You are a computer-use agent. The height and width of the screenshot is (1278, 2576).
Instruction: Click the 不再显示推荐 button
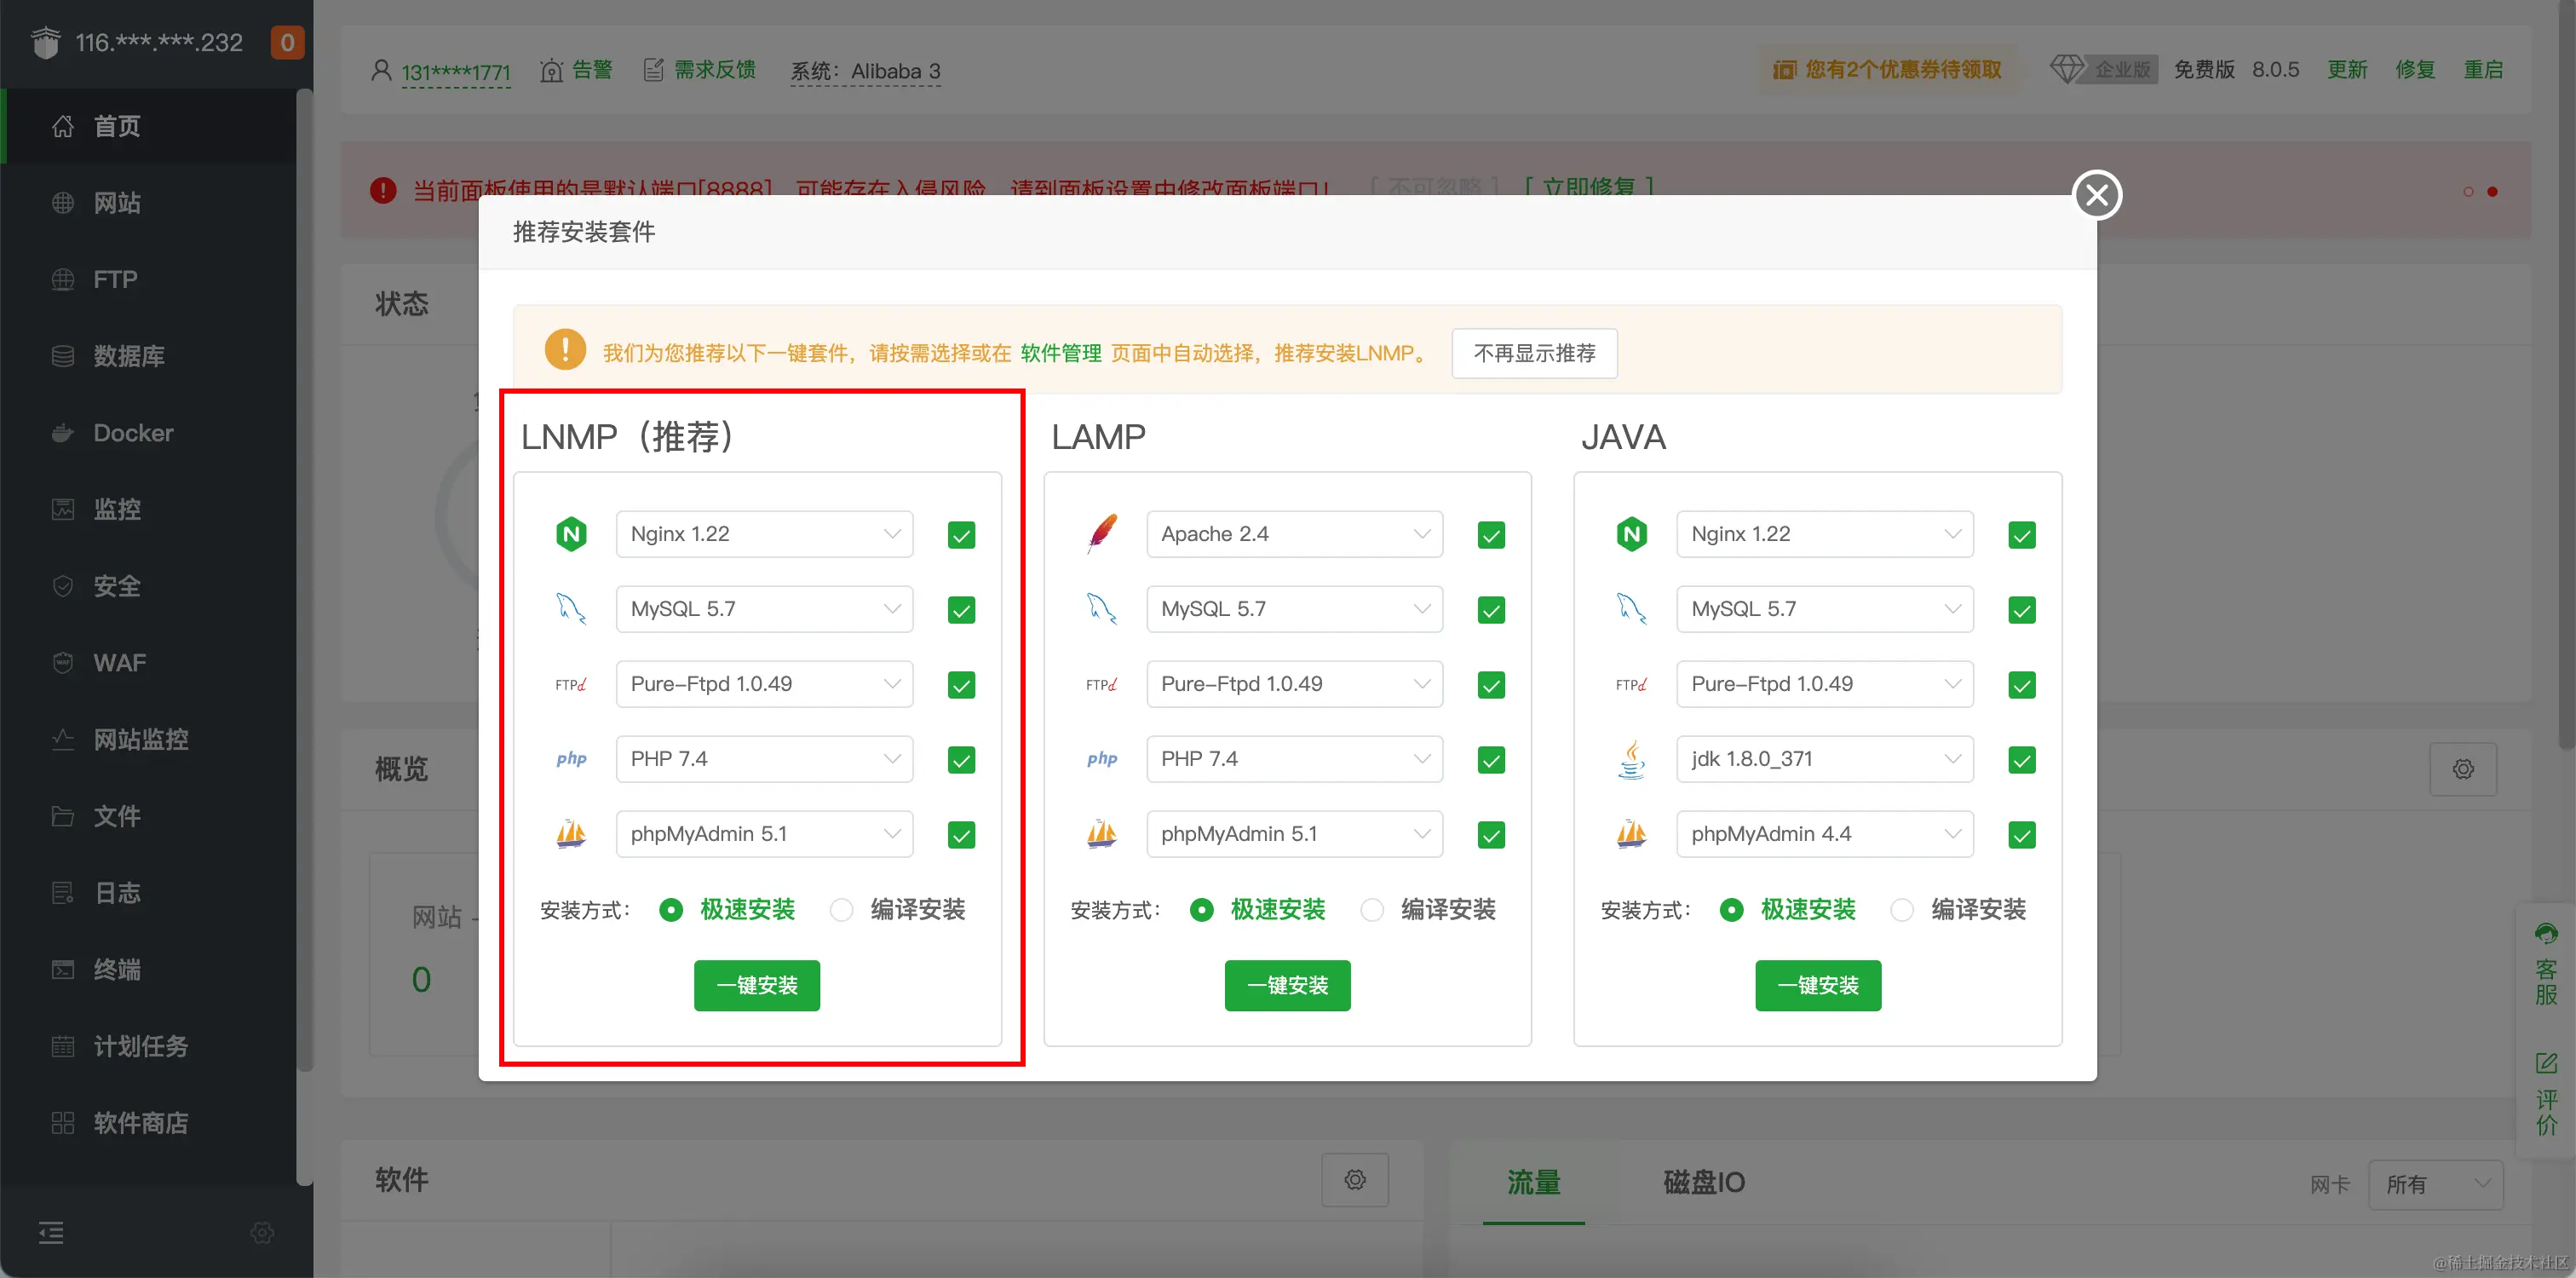[1534, 353]
